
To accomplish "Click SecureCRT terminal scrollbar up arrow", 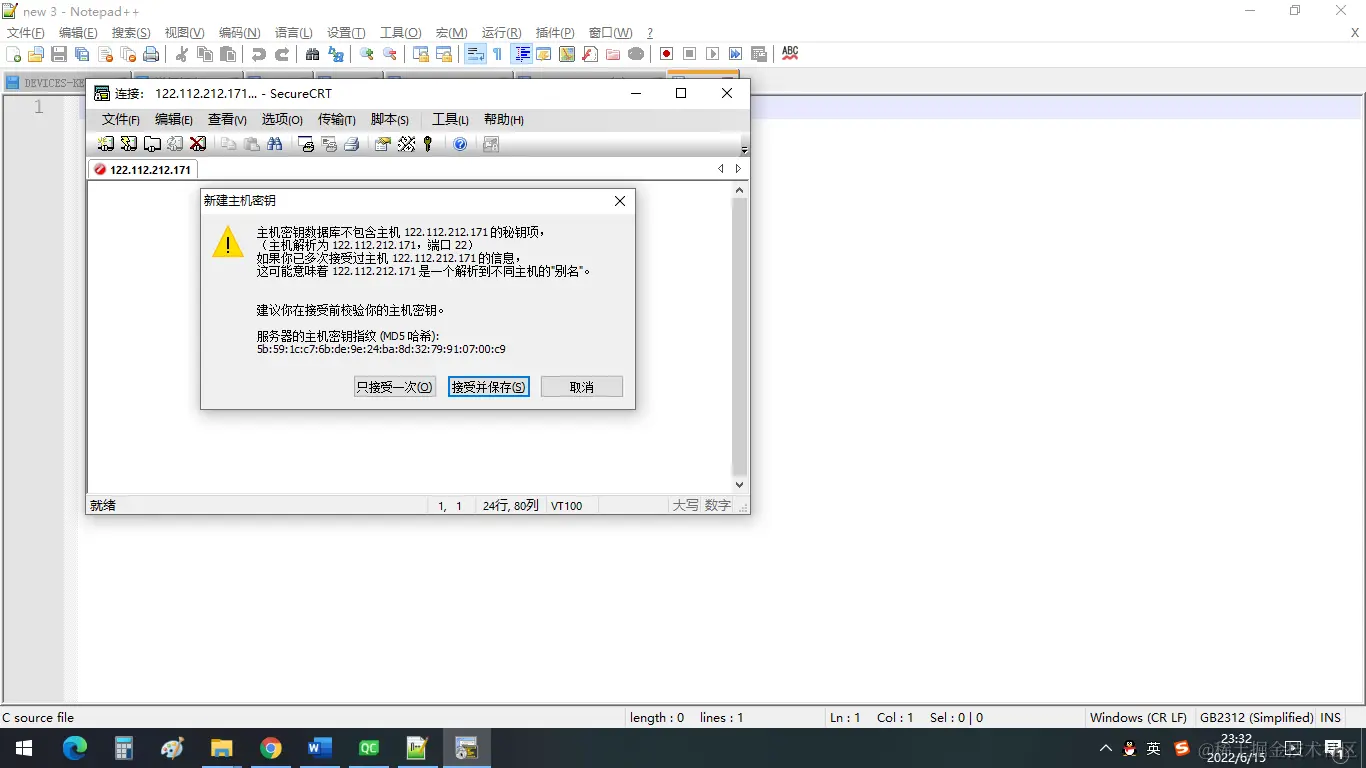I will click(740, 190).
